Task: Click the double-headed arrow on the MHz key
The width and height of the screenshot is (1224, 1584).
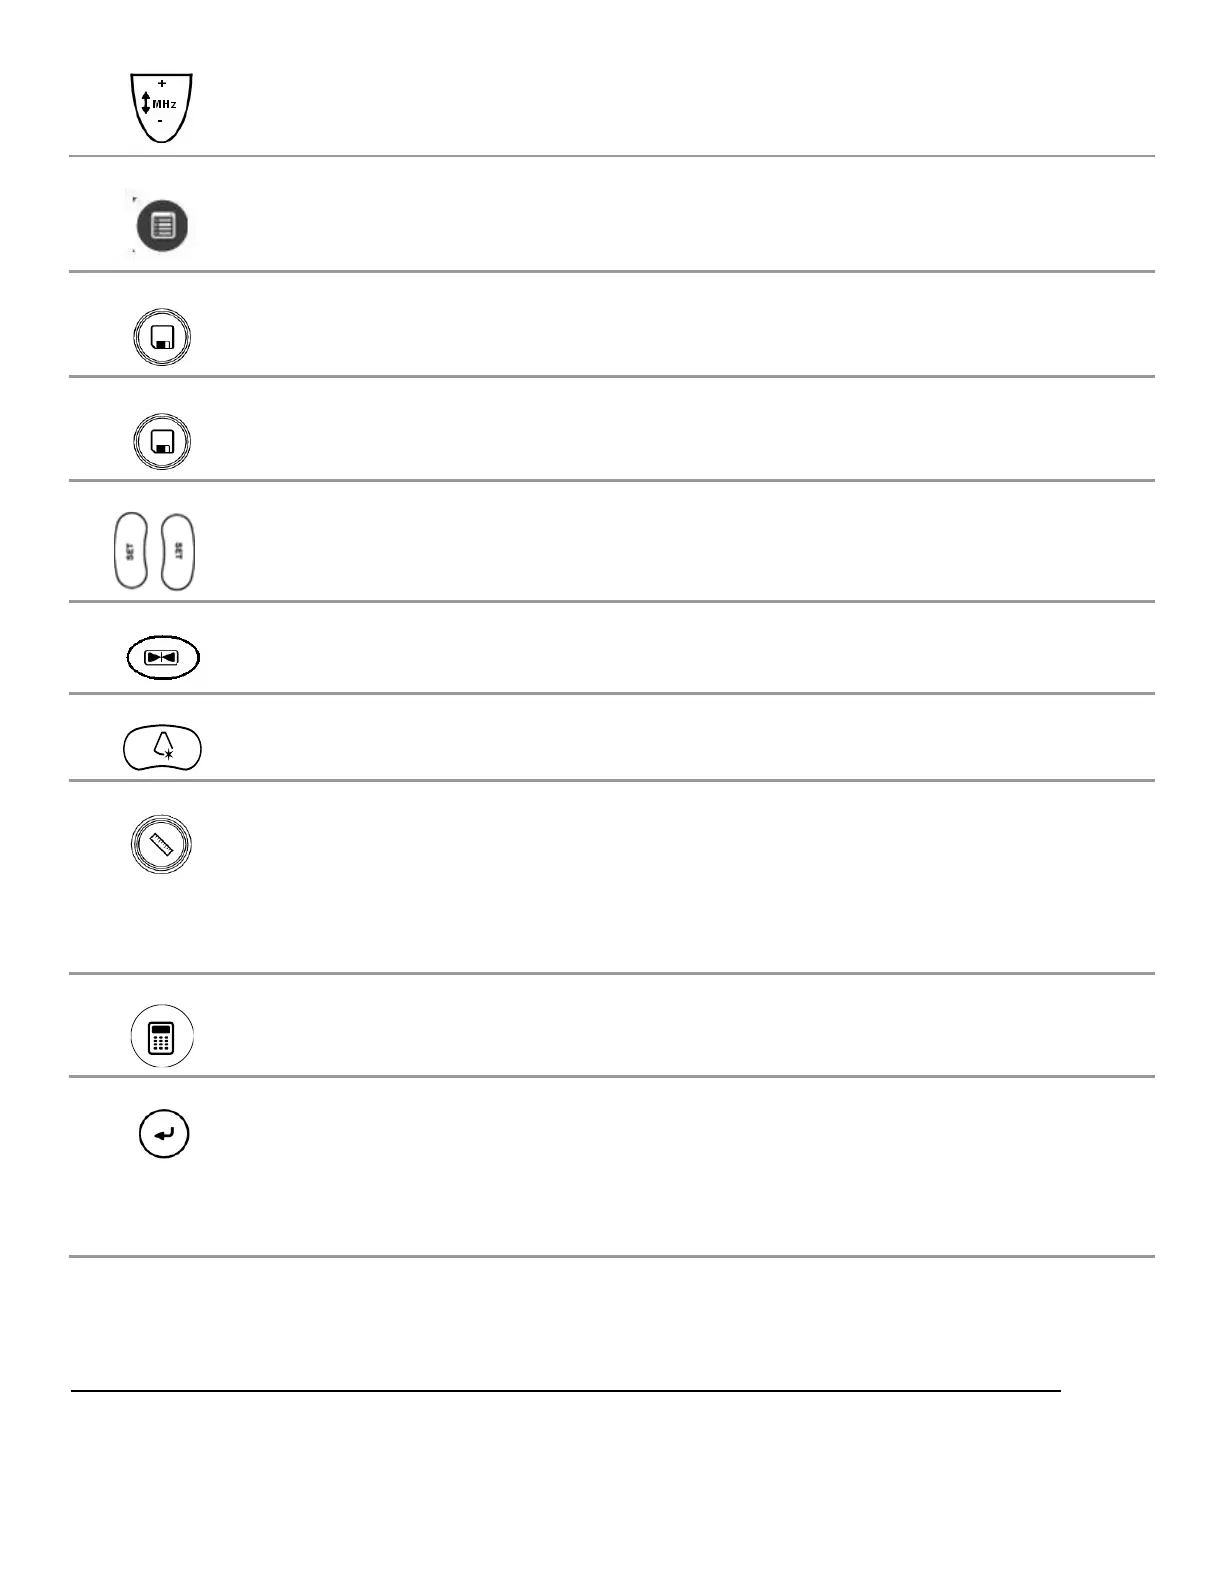Action: coord(146,103)
